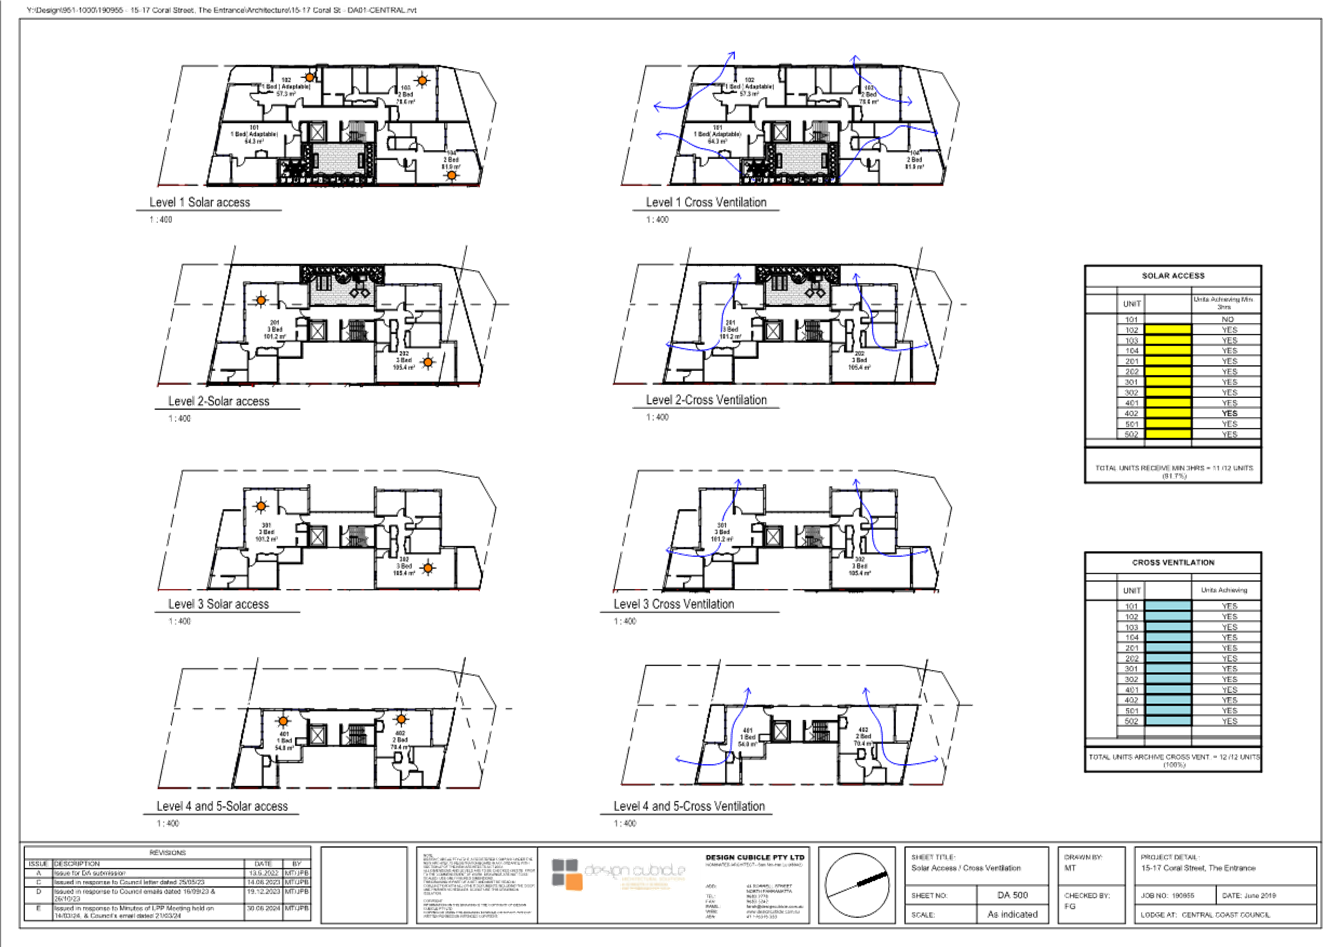Screen dimensions: 1340x947
Task: Click 'Units Achieving Min. 3hrs' column header
Action: tap(1226, 302)
